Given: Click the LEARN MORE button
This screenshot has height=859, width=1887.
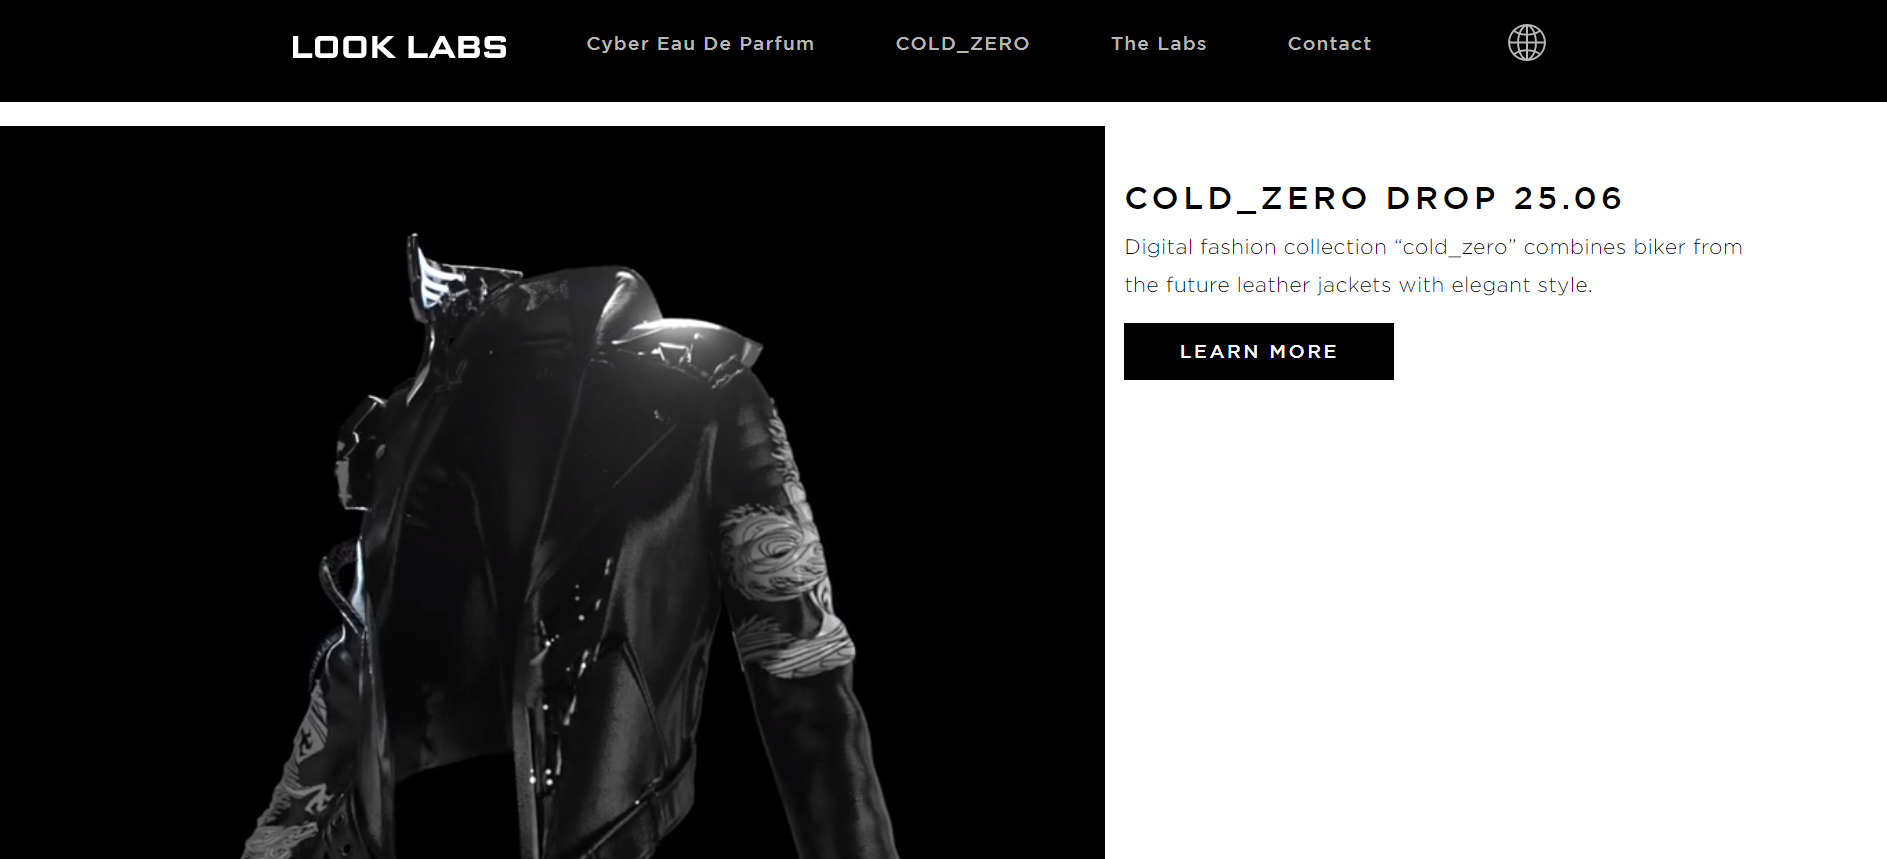Looking at the screenshot, I should 1258,351.
